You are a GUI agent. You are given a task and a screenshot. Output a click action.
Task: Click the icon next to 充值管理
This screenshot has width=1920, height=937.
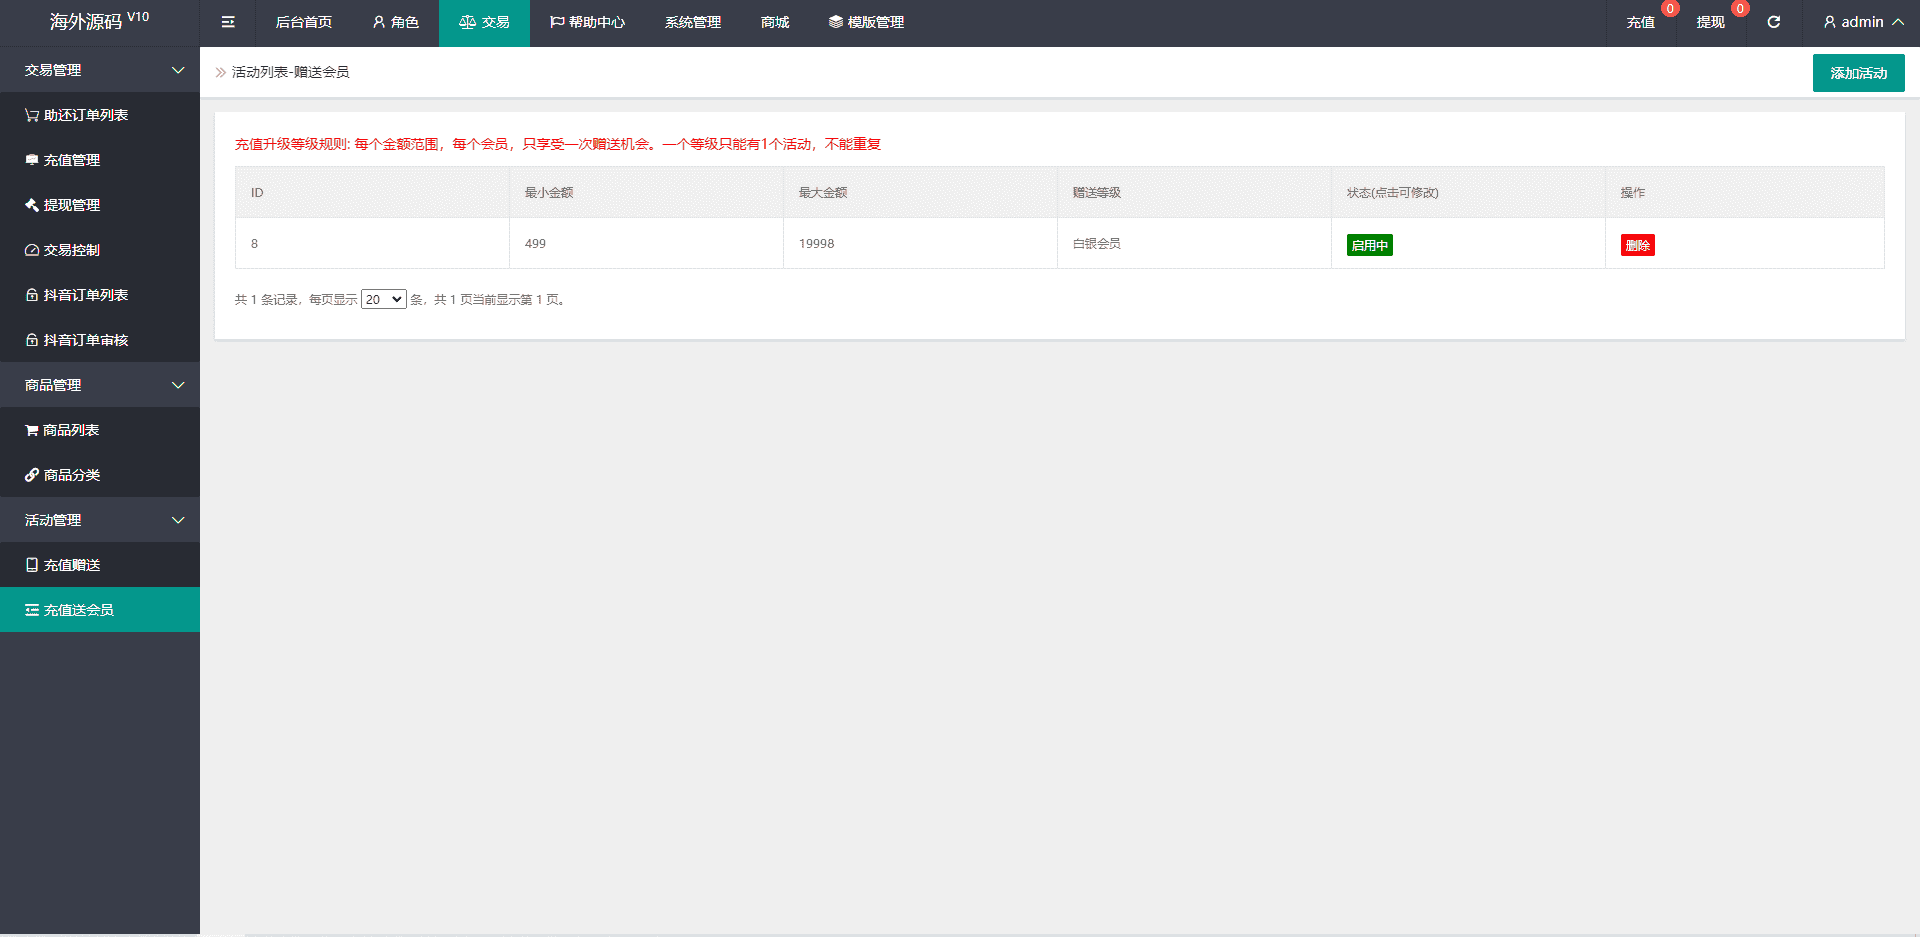[x=32, y=160]
